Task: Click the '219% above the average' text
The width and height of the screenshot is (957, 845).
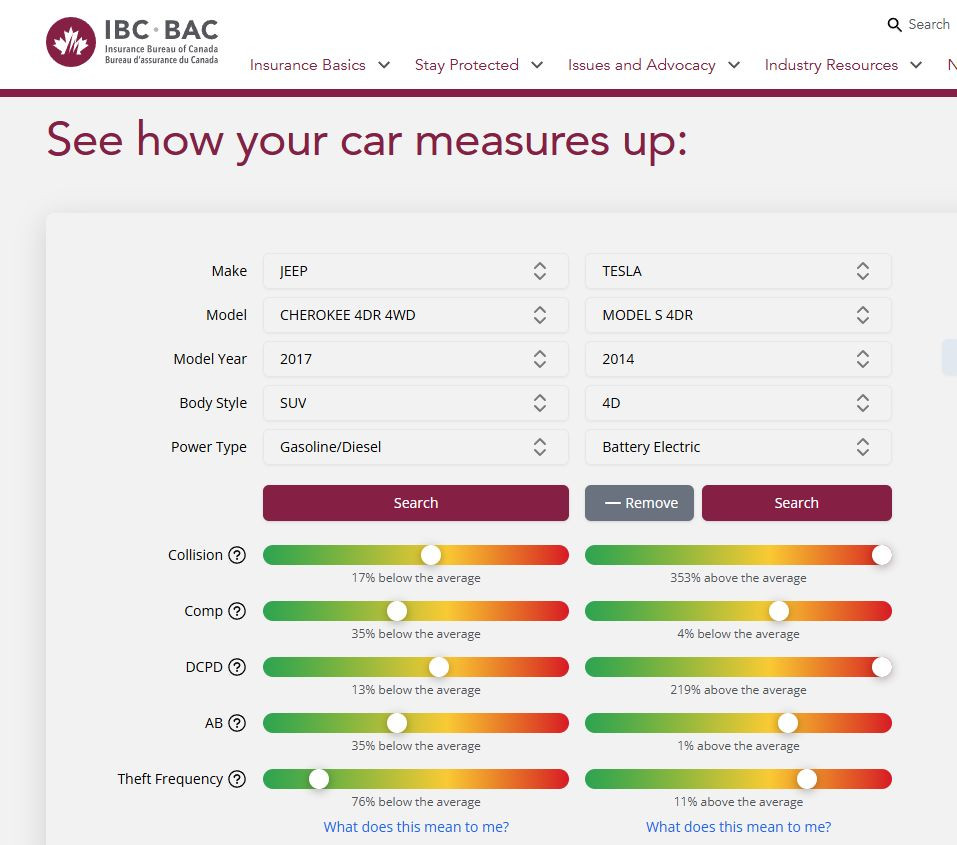Action: (738, 690)
